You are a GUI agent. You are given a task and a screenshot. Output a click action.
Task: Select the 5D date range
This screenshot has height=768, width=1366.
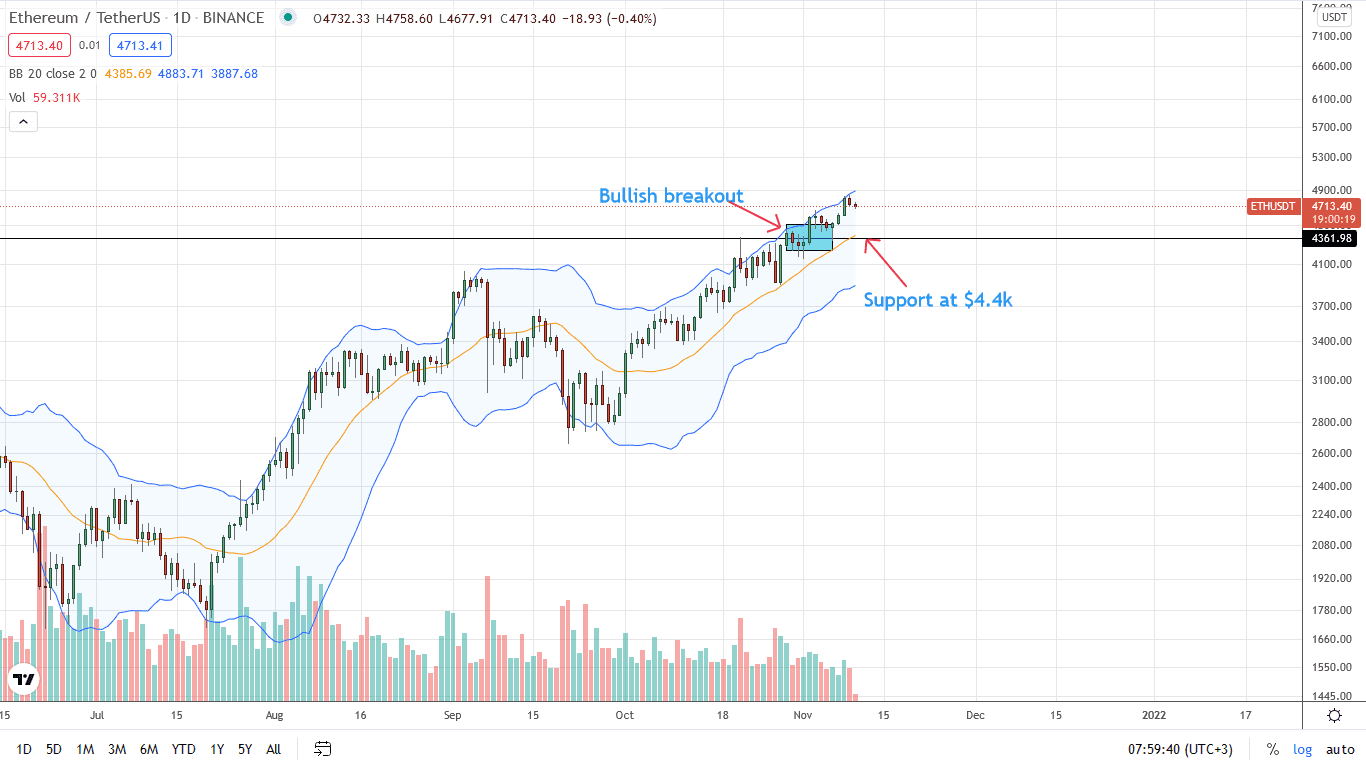click(54, 749)
